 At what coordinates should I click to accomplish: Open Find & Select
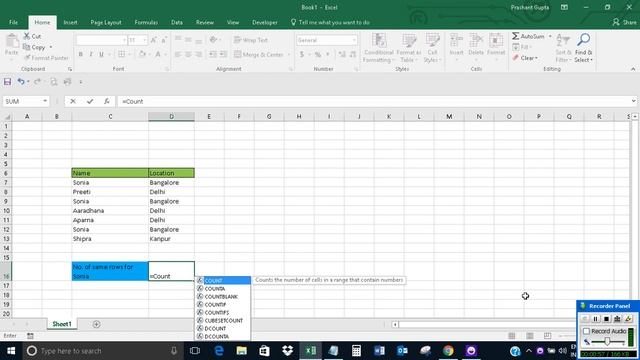pyautogui.click(x=584, y=48)
